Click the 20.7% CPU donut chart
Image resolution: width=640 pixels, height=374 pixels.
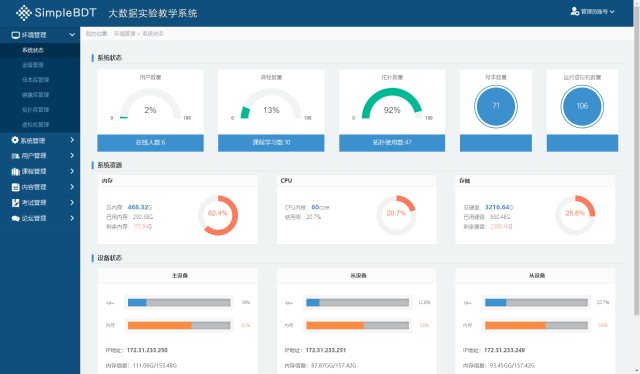pyautogui.click(x=396, y=215)
